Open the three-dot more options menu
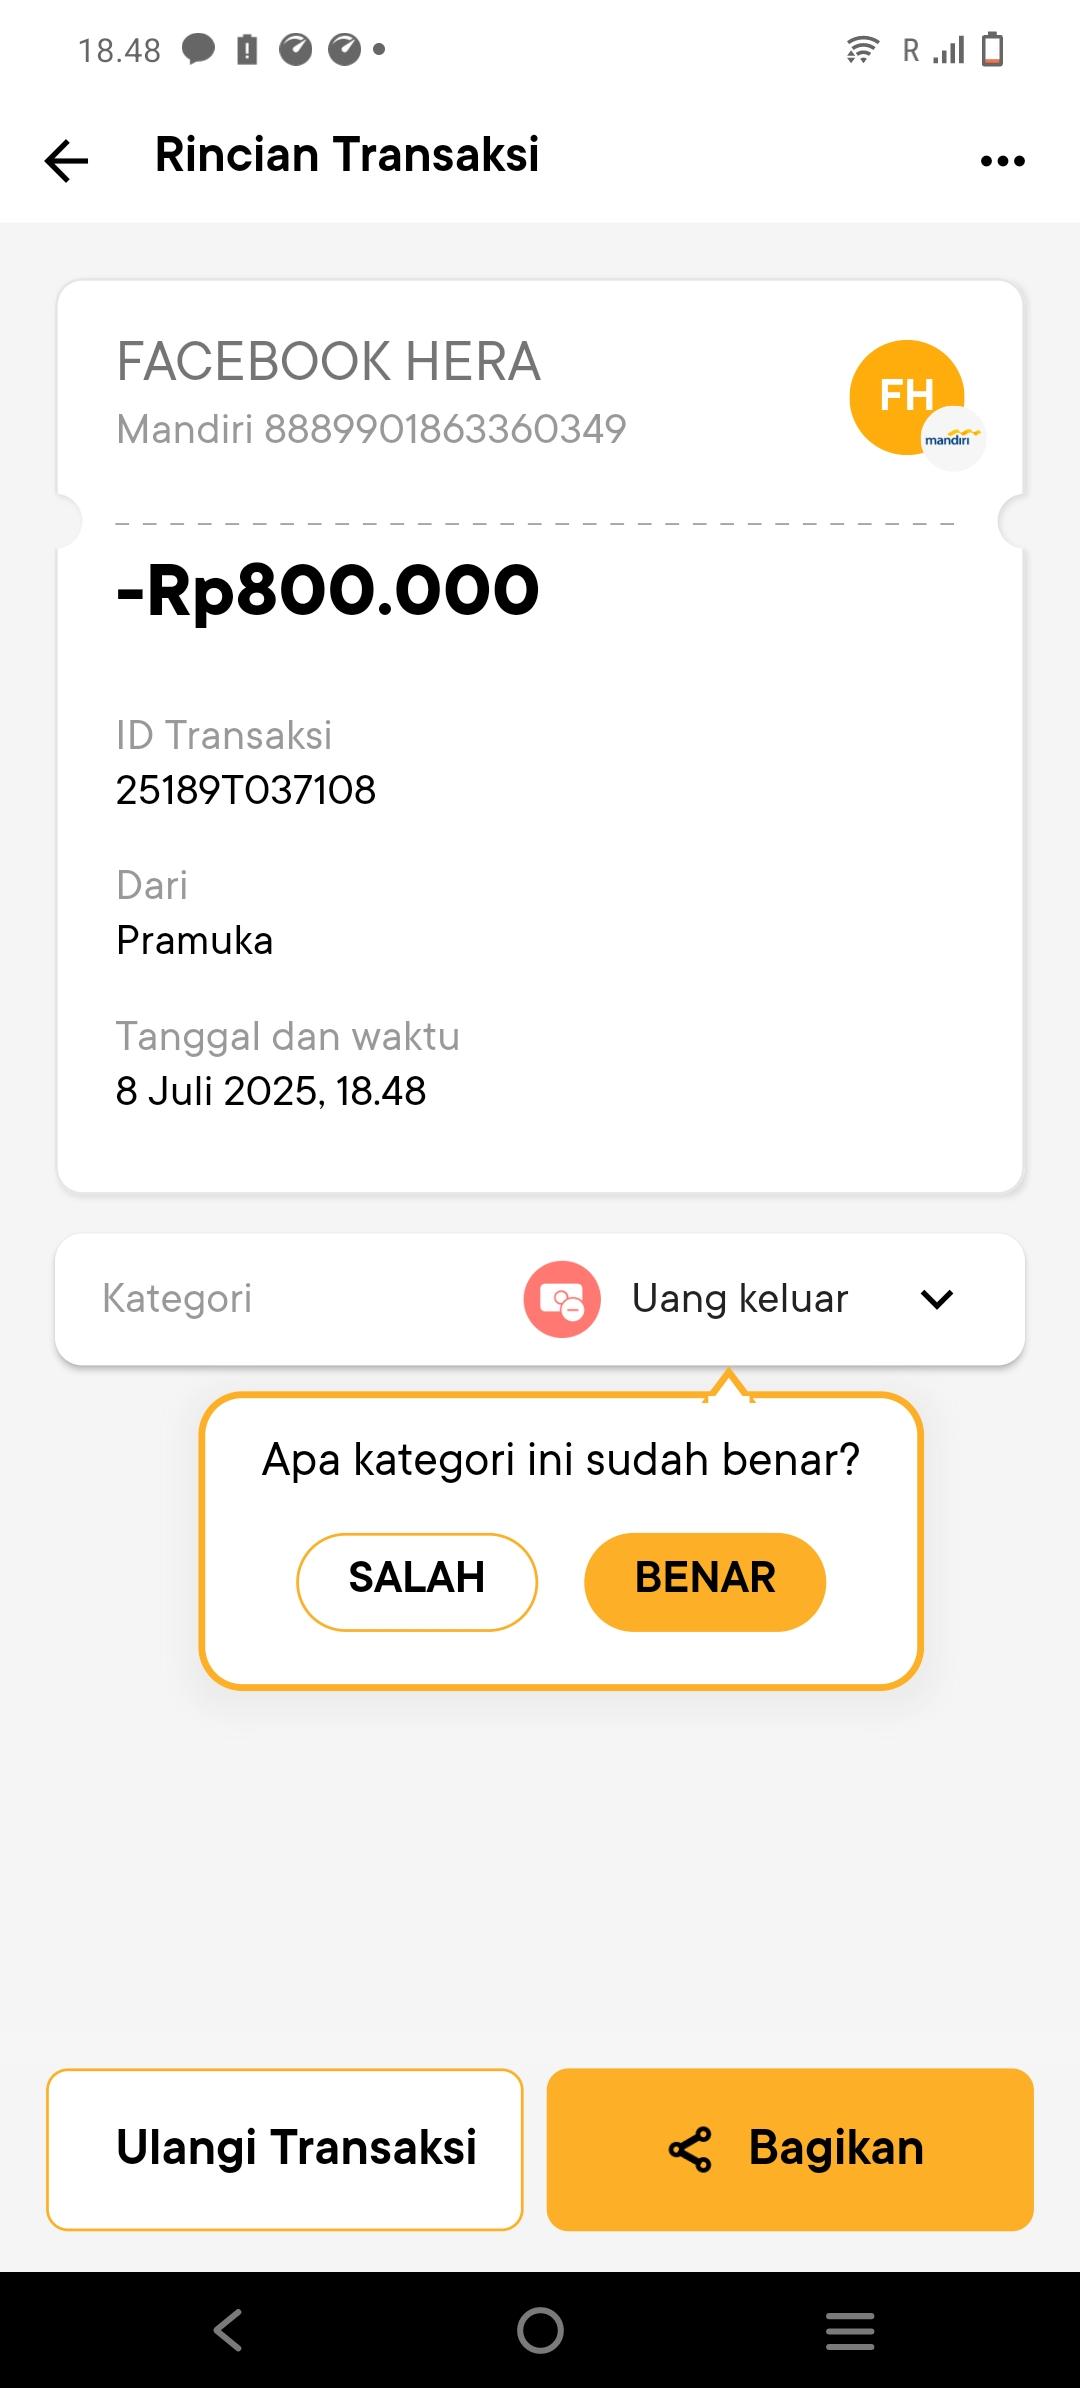The width and height of the screenshot is (1080, 2388). (1003, 160)
